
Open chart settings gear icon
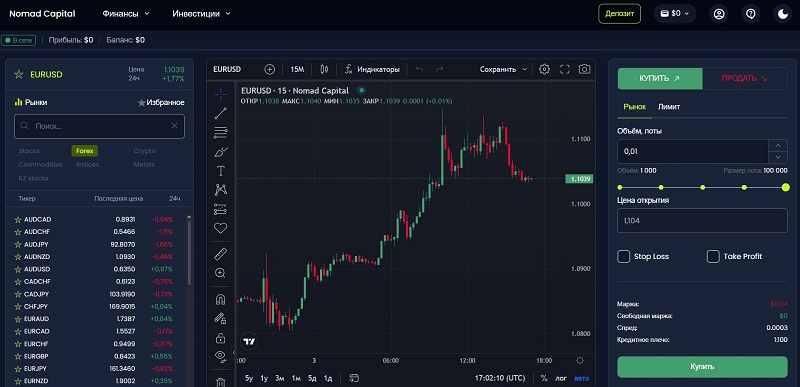(x=544, y=69)
